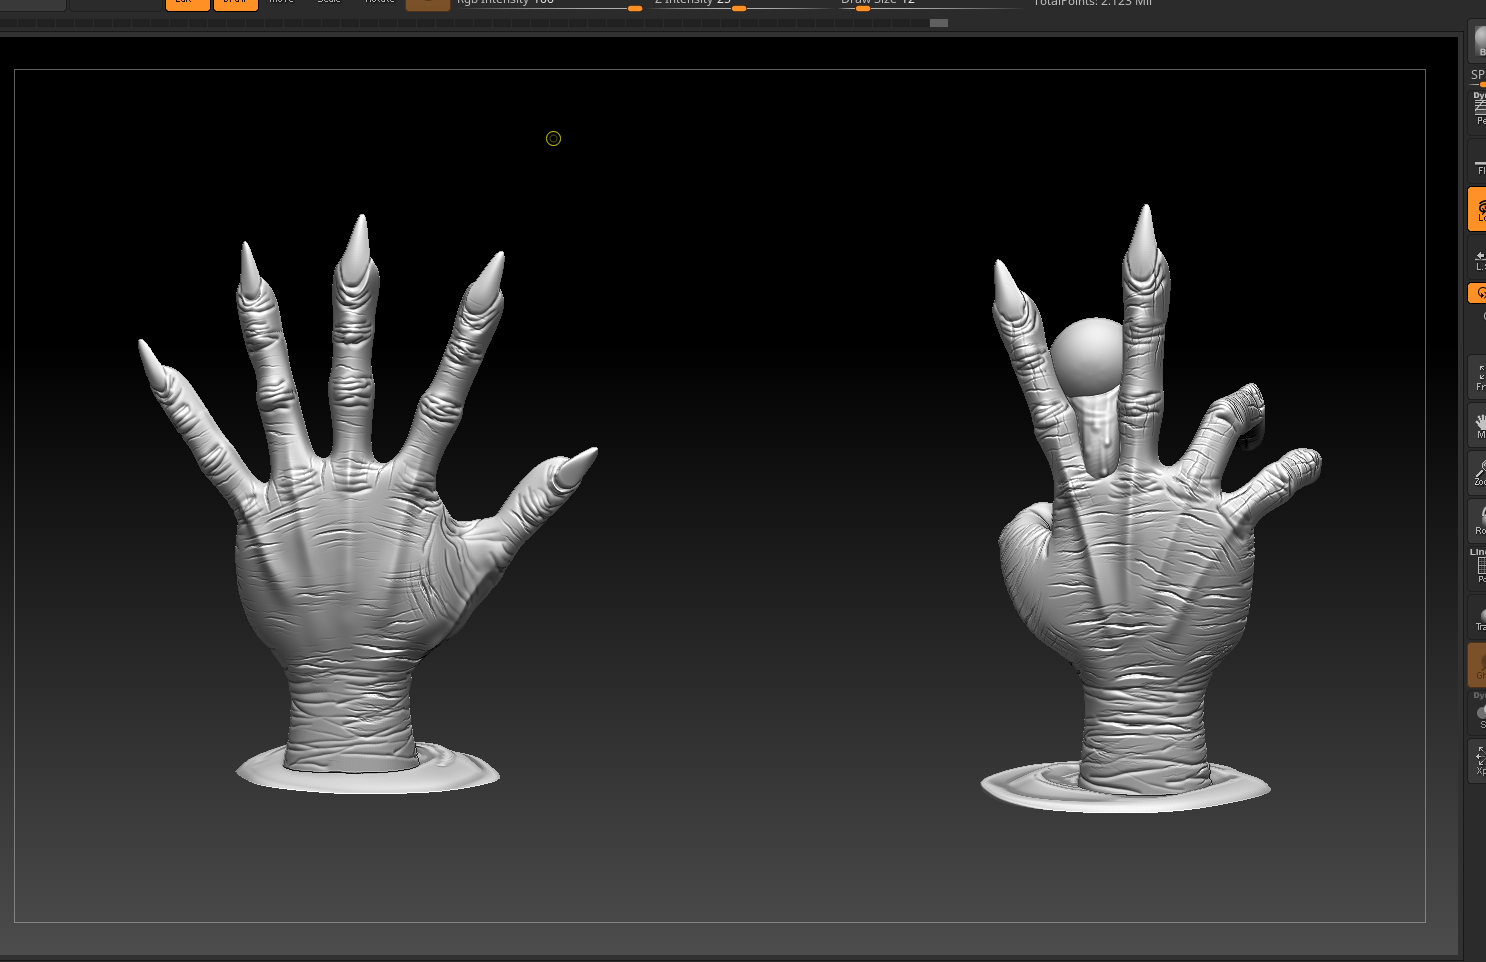Click the orange XYZ rotation mode button
This screenshot has width=1486, height=962.
pos(1478,293)
